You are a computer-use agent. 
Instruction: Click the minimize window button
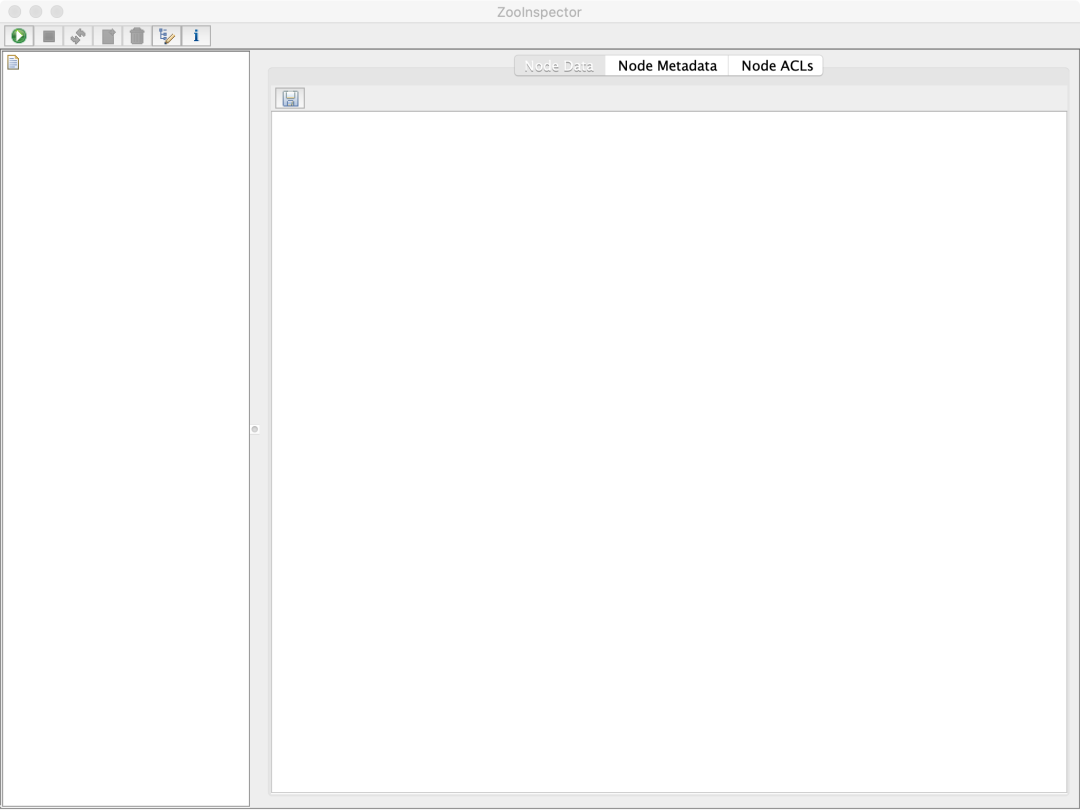36,12
